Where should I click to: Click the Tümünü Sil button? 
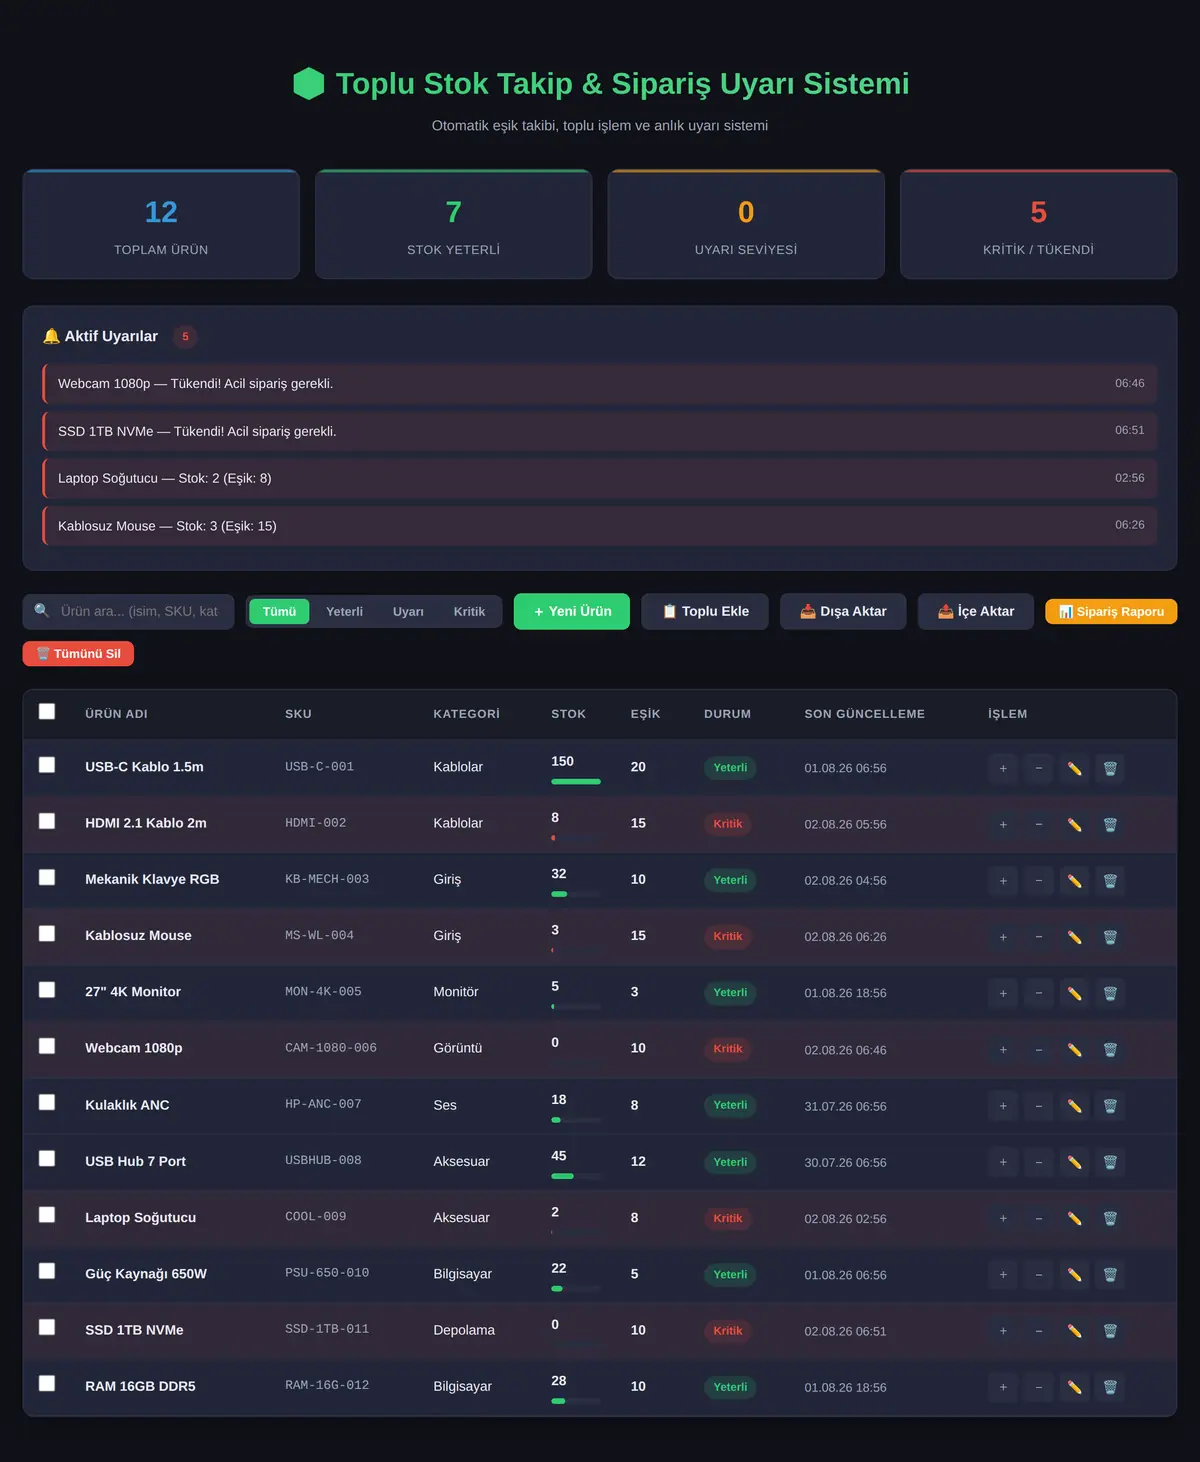point(78,654)
